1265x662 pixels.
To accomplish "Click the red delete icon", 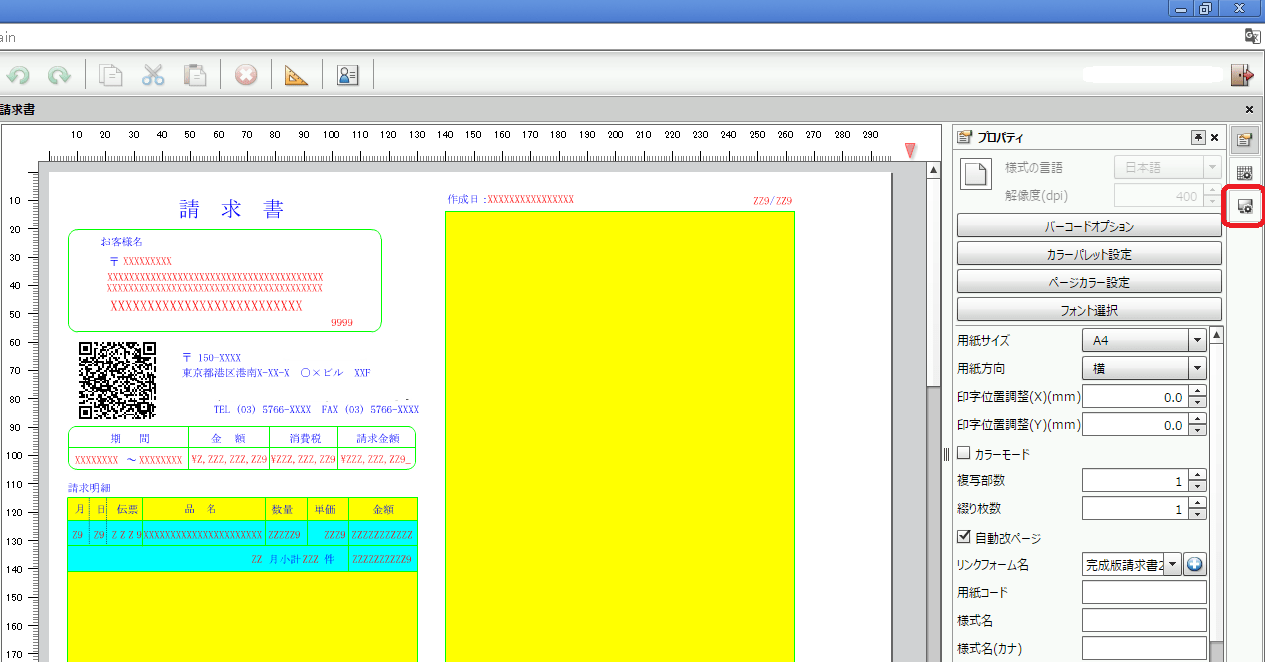I will [x=246, y=75].
